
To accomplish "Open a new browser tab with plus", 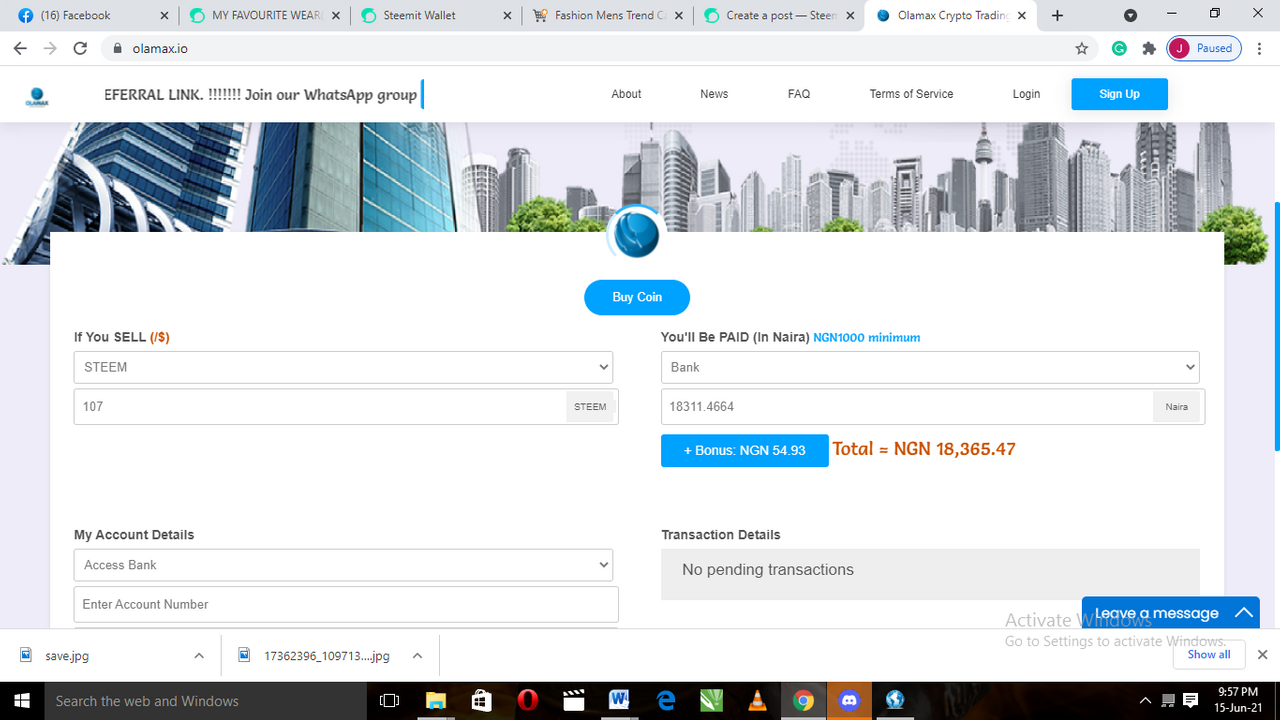I will pyautogui.click(x=1057, y=16).
